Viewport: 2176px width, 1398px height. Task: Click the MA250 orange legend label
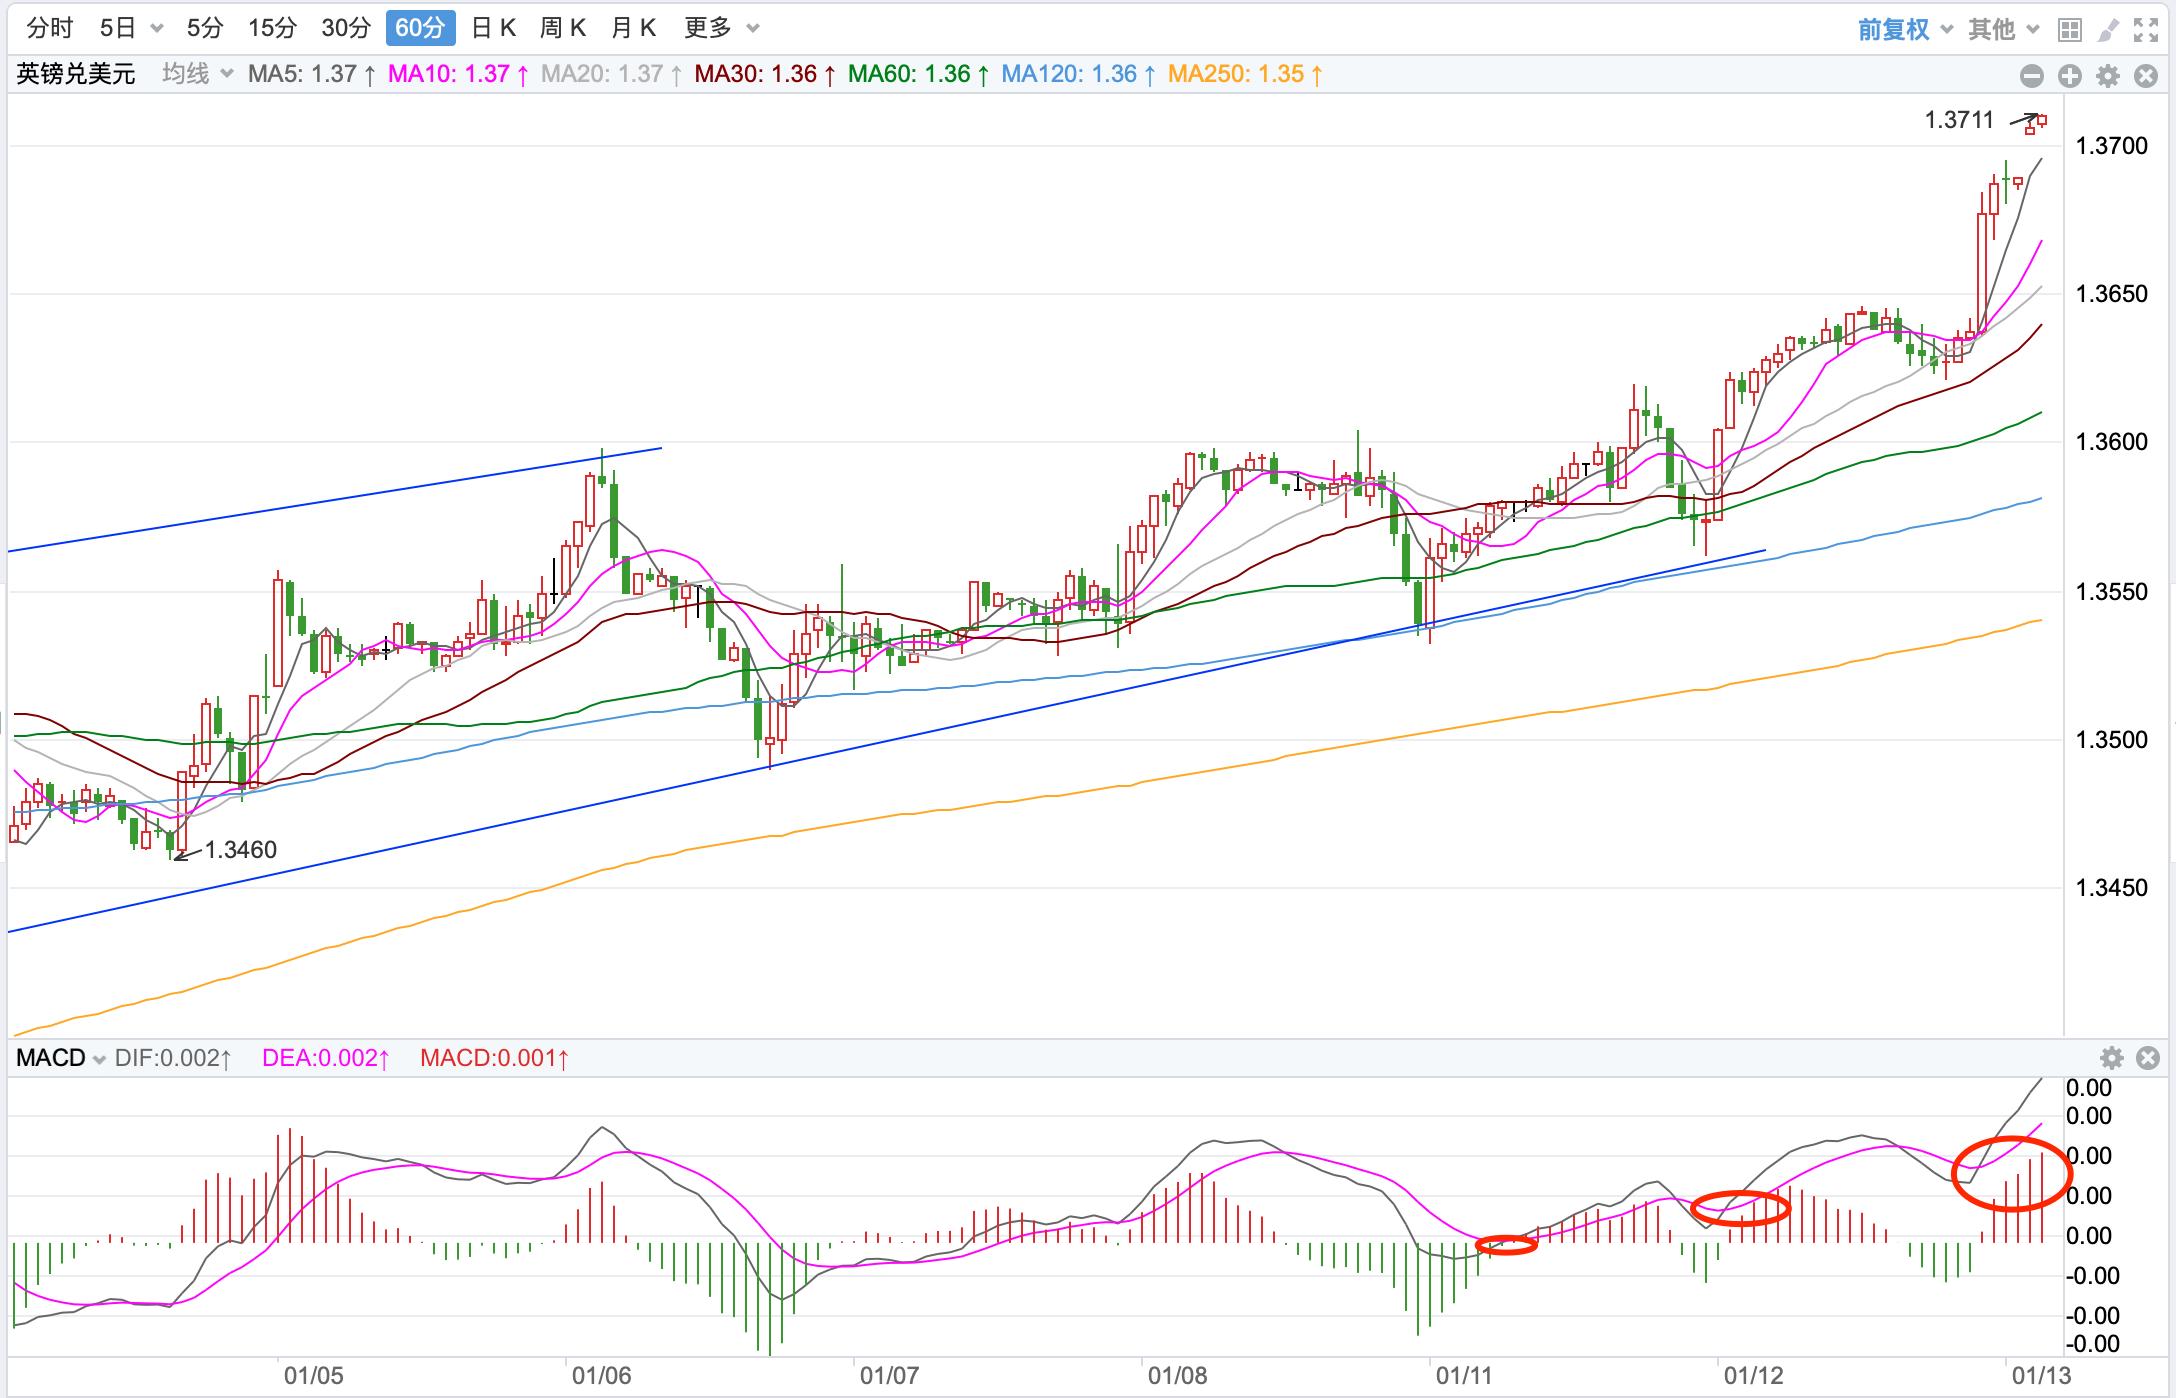pos(1245,74)
